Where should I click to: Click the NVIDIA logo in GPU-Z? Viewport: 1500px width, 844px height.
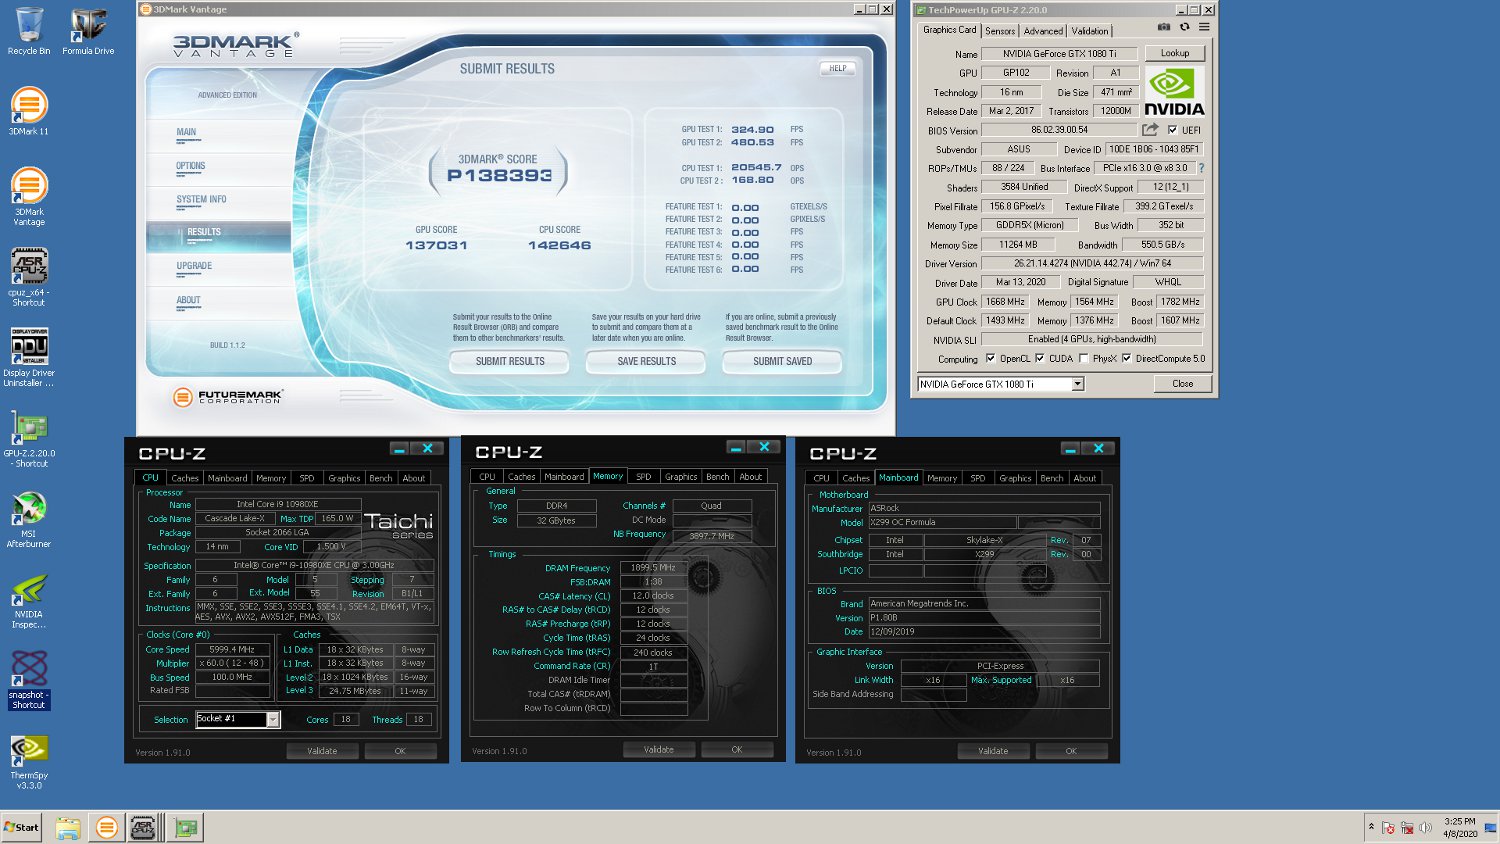[1174, 92]
